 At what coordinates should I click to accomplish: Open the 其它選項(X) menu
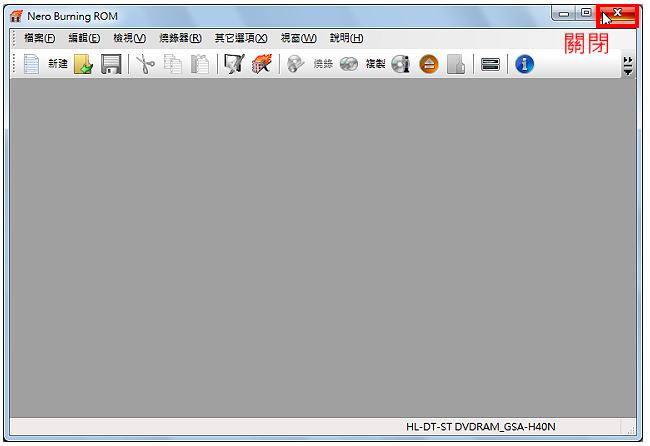coord(241,38)
